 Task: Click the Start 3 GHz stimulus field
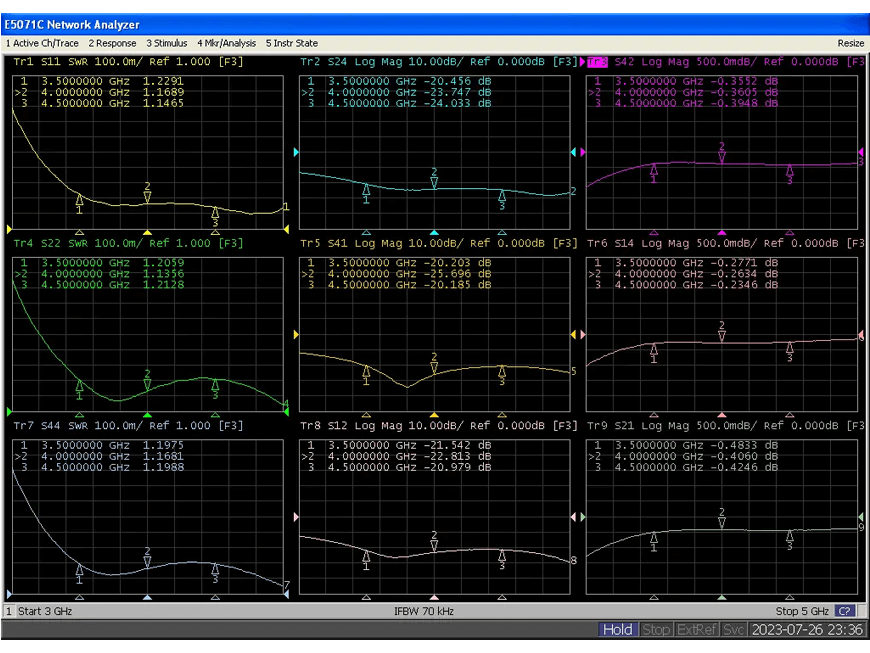click(x=45, y=611)
